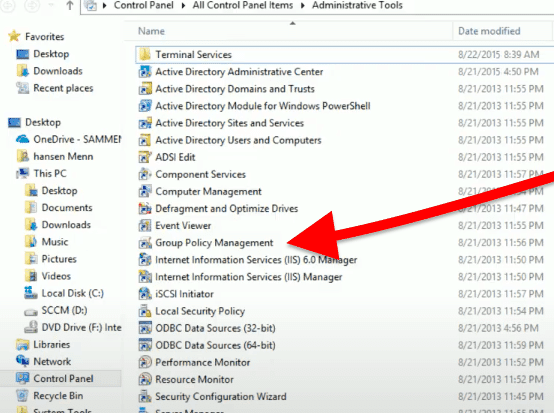Select the IIS 6.0 Manager icon
Image resolution: width=554 pixels, height=413 pixels.
(145, 260)
